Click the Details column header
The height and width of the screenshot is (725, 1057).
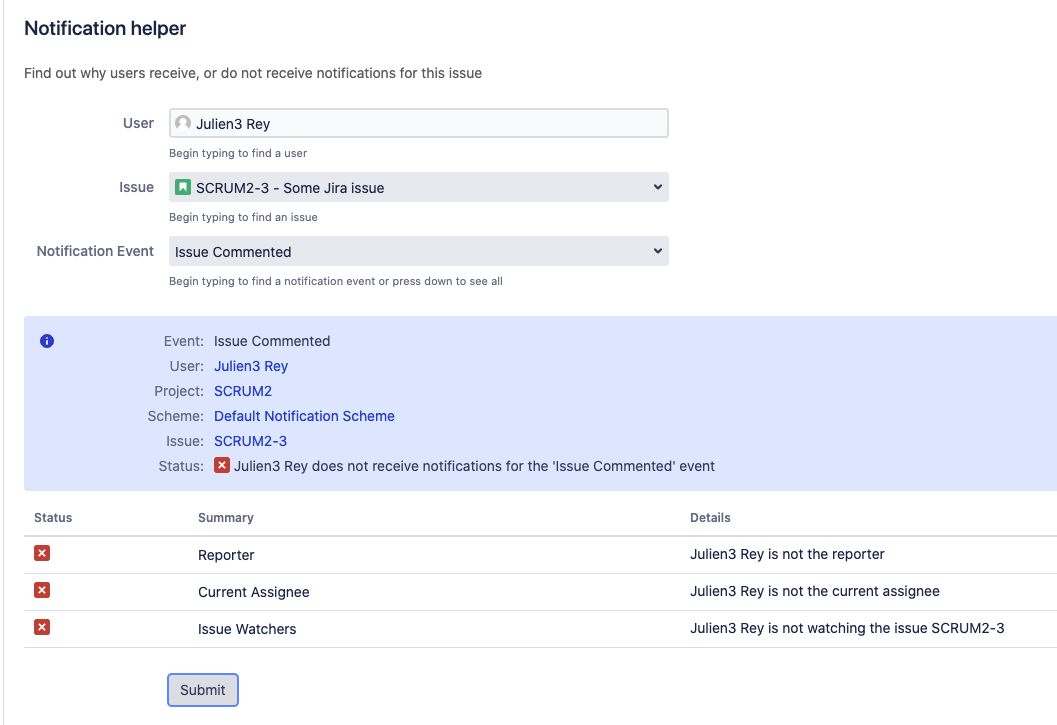[710, 518]
